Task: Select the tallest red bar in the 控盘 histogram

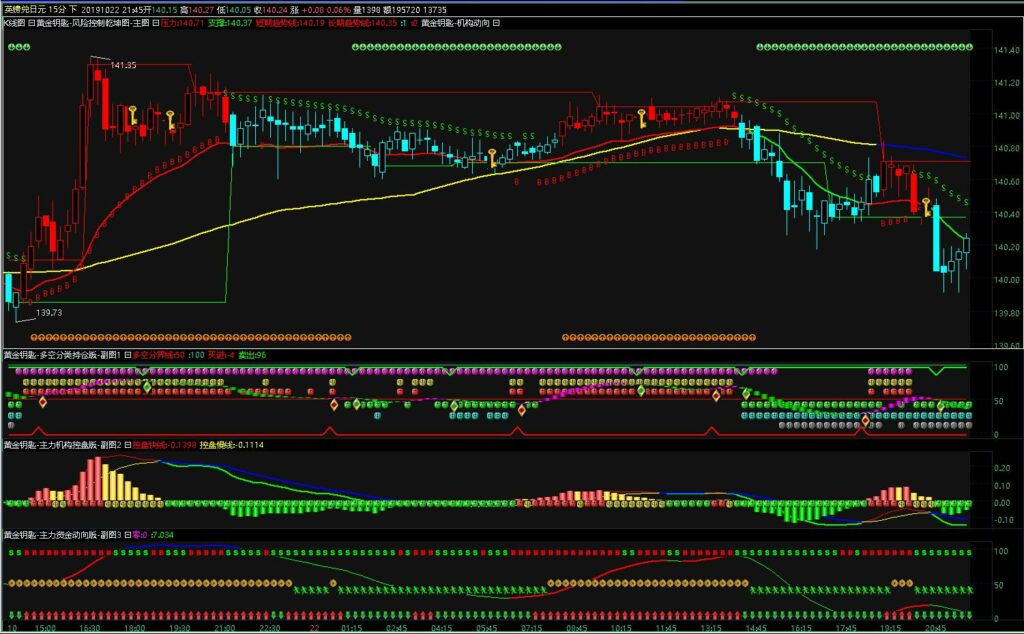Action: pyautogui.click(x=96, y=479)
